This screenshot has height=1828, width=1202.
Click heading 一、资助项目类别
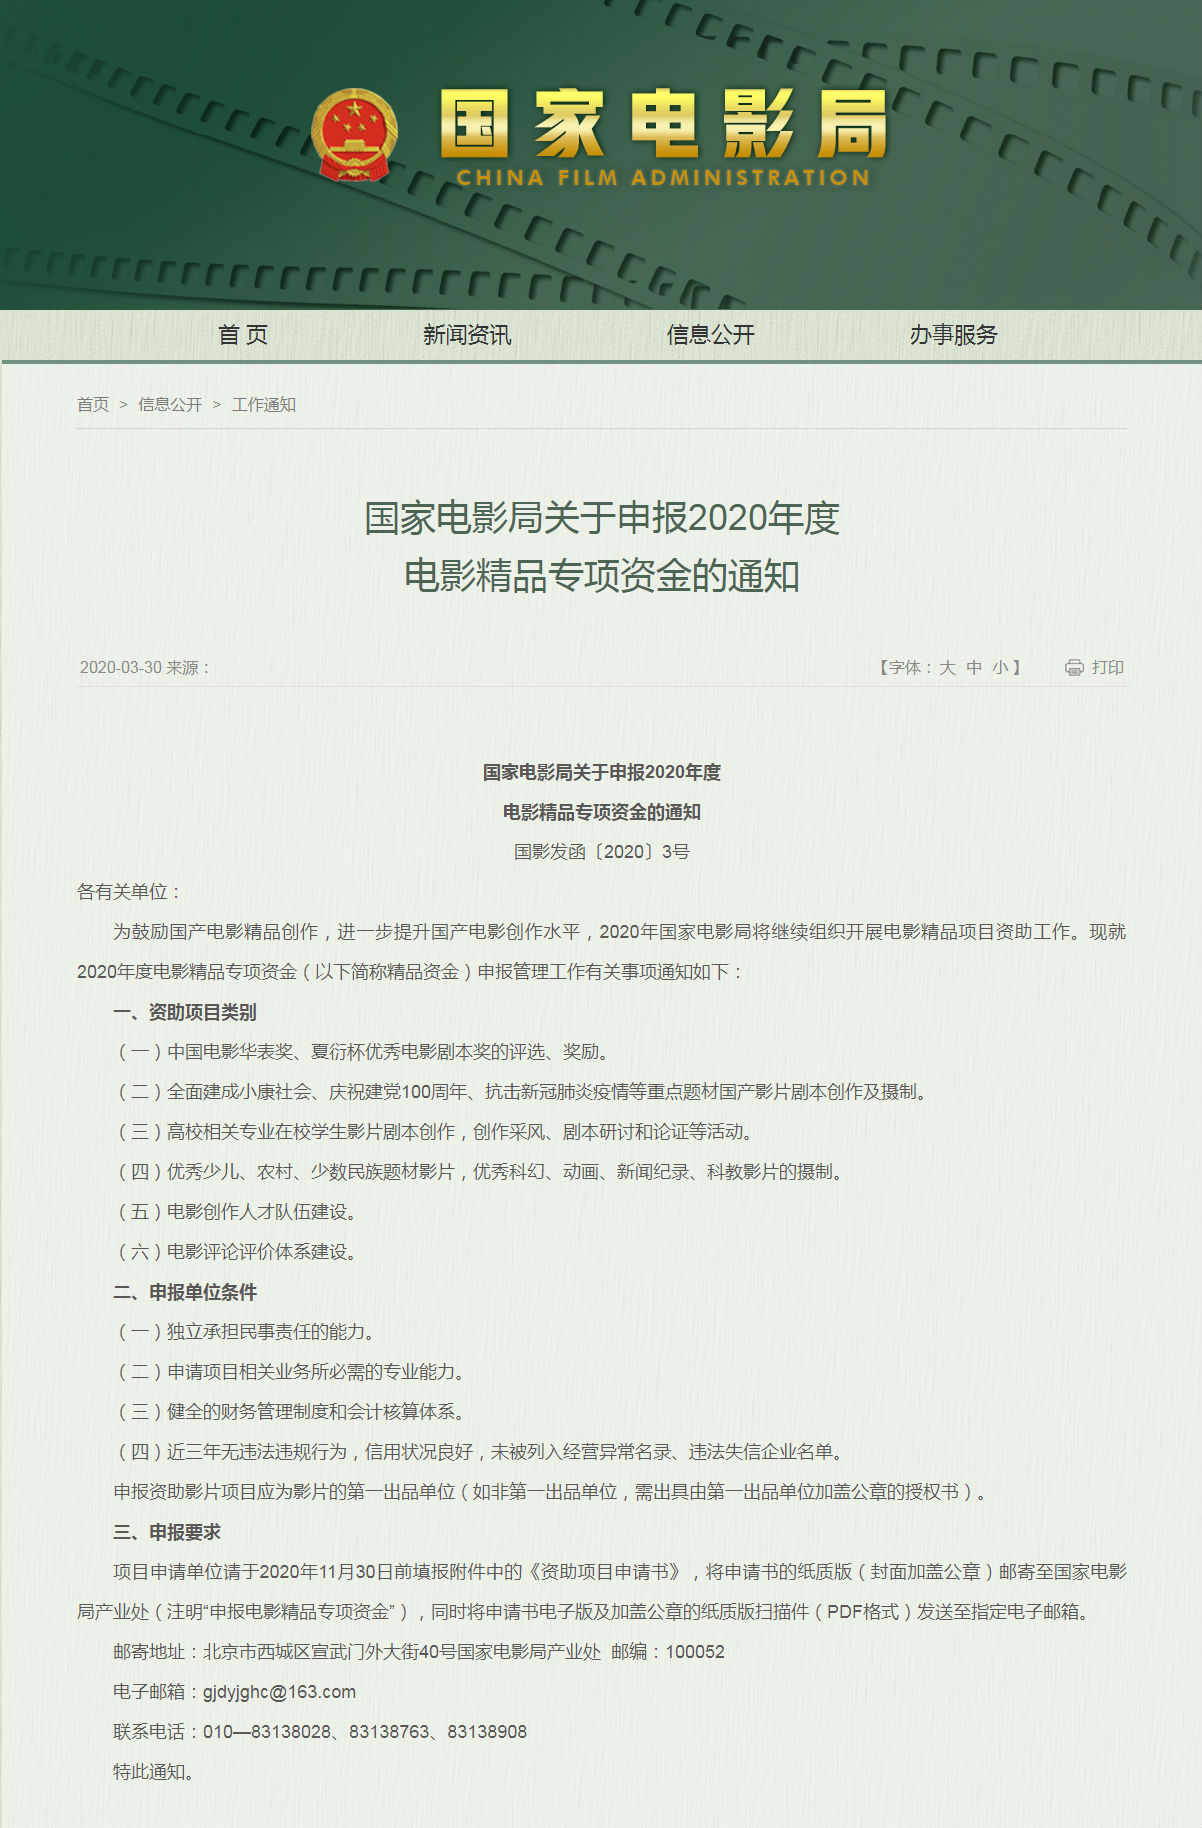coord(185,1012)
